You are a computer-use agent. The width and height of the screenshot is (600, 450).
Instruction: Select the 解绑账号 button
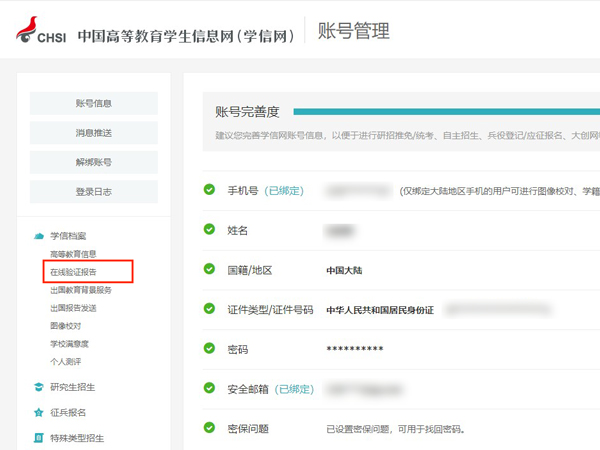[94, 162]
